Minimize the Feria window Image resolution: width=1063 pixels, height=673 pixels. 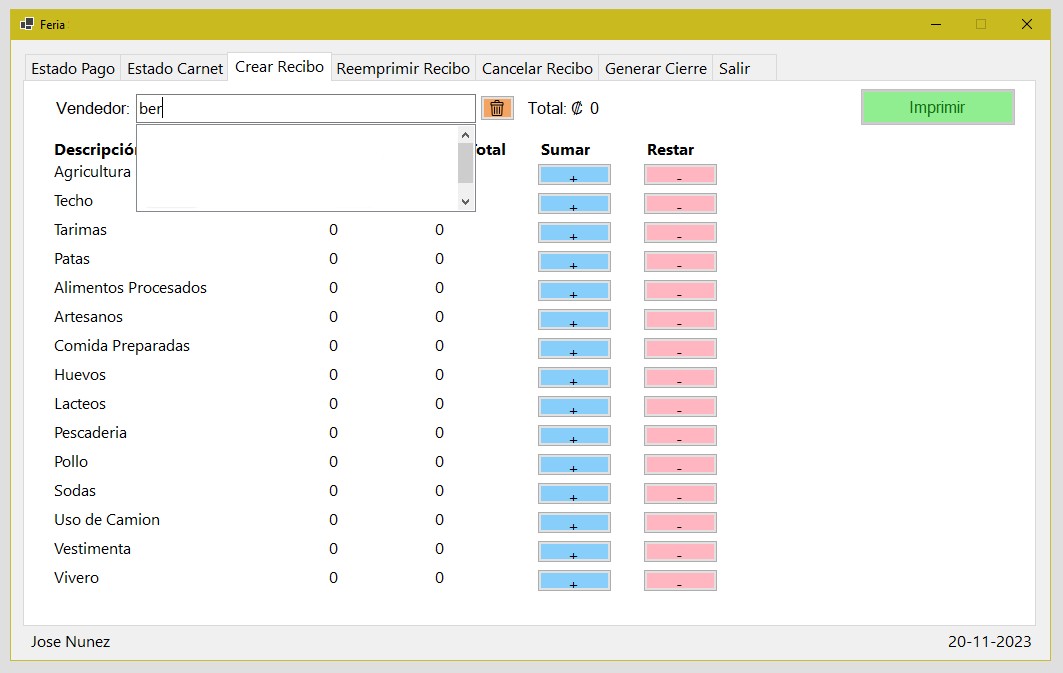coord(936,24)
